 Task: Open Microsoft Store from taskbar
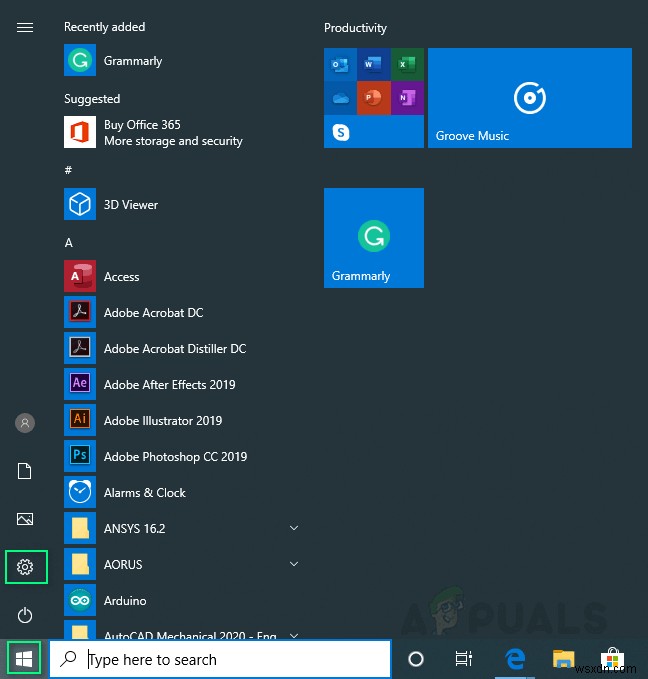(612, 659)
